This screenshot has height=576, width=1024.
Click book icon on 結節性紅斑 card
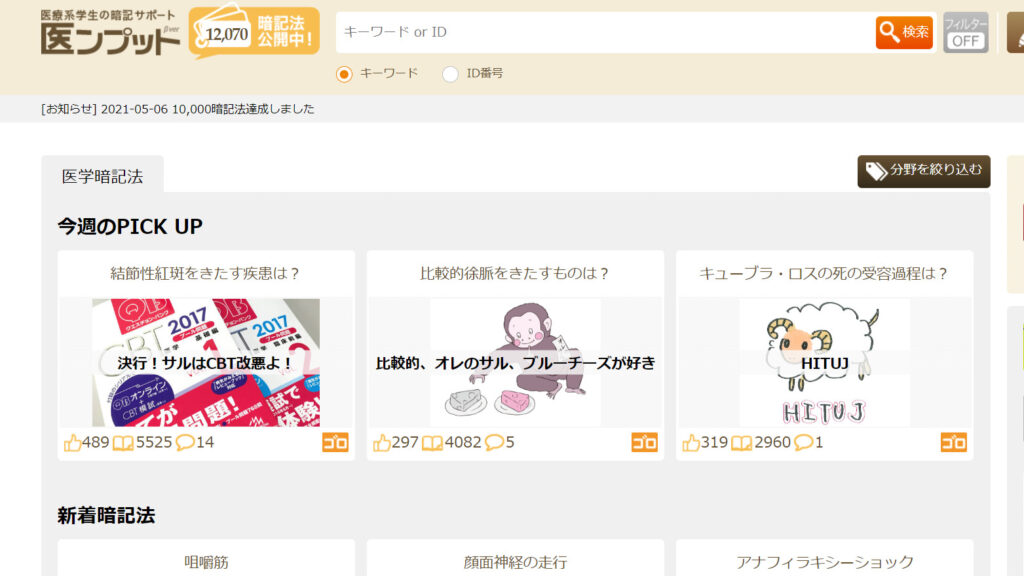tap(123, 442)
